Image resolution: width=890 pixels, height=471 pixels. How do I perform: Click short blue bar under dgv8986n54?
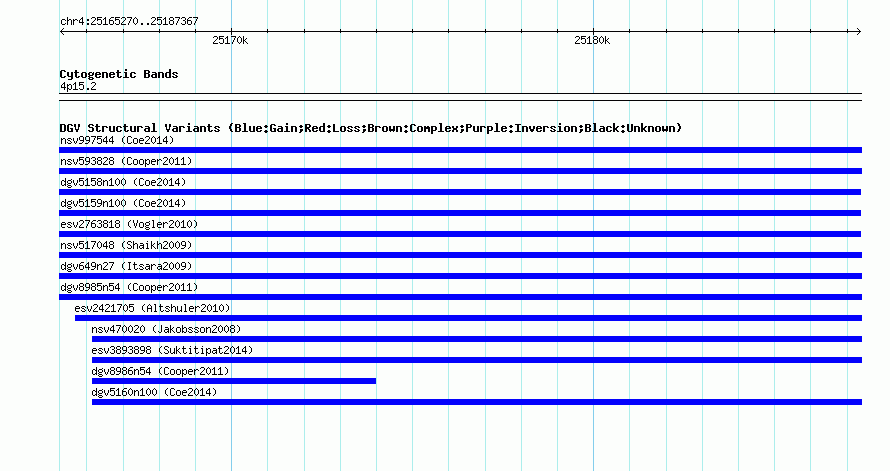(234, 381)
